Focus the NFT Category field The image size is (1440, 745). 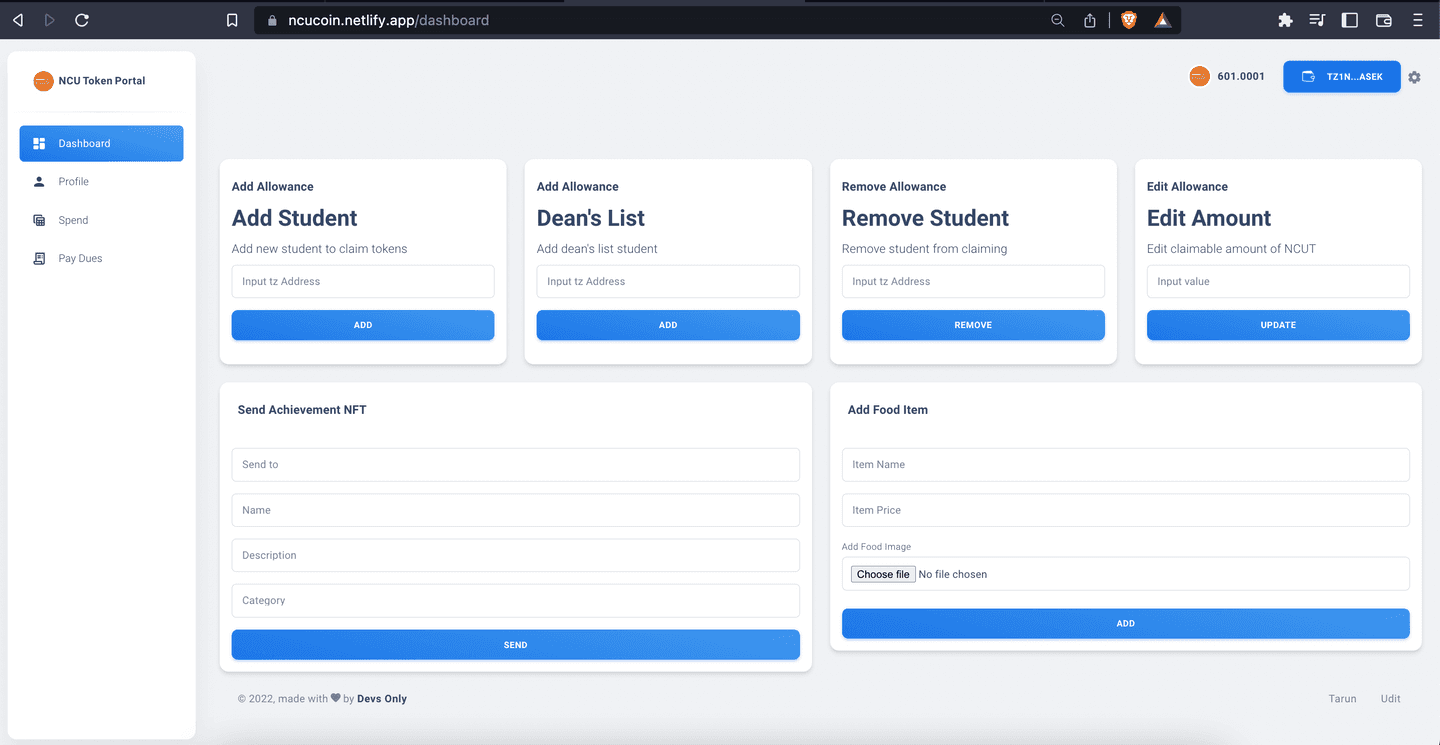click(x=516, y=600)
